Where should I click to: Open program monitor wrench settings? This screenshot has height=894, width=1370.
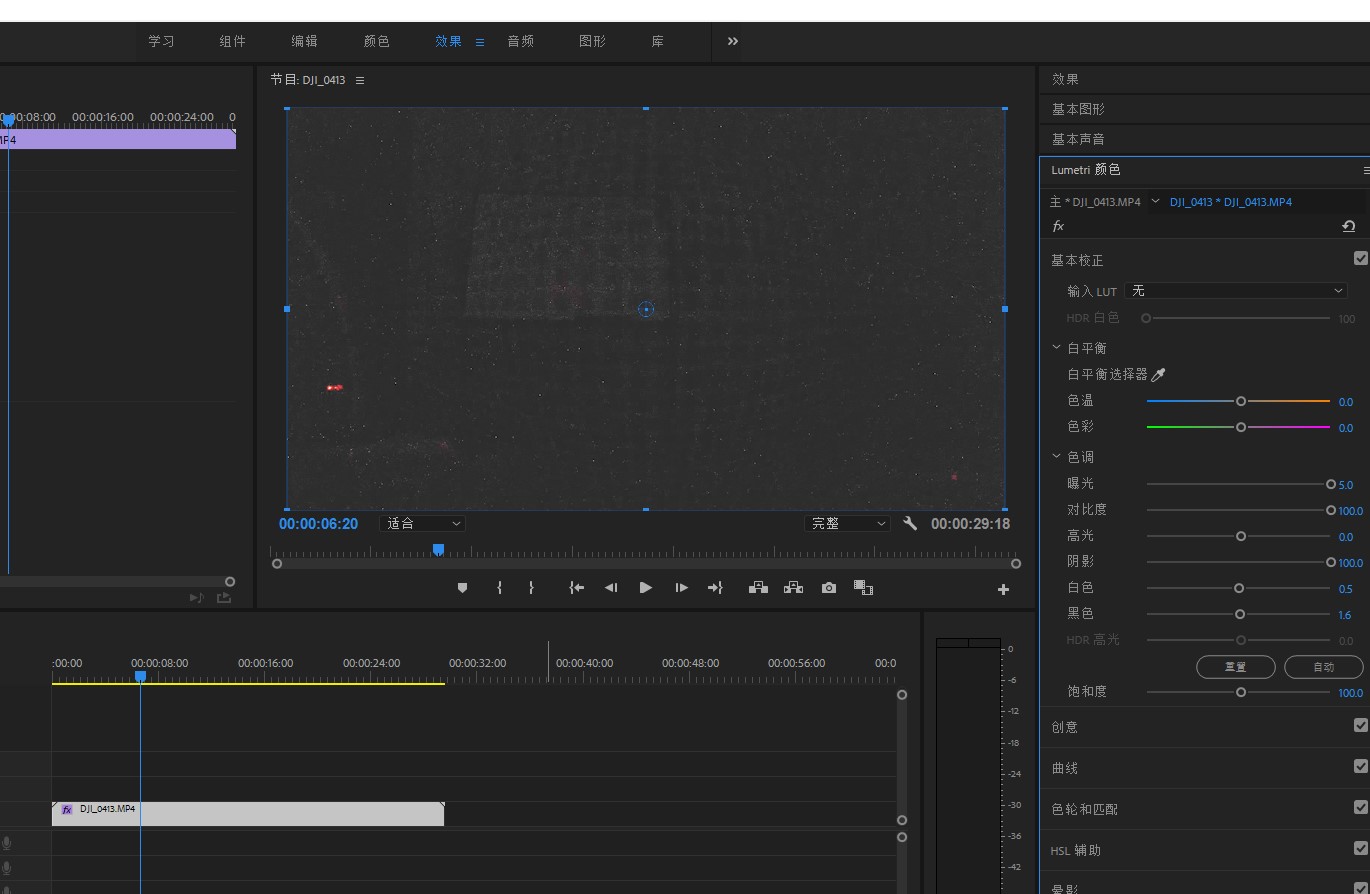pyautogui.click(x=910, y=523)
